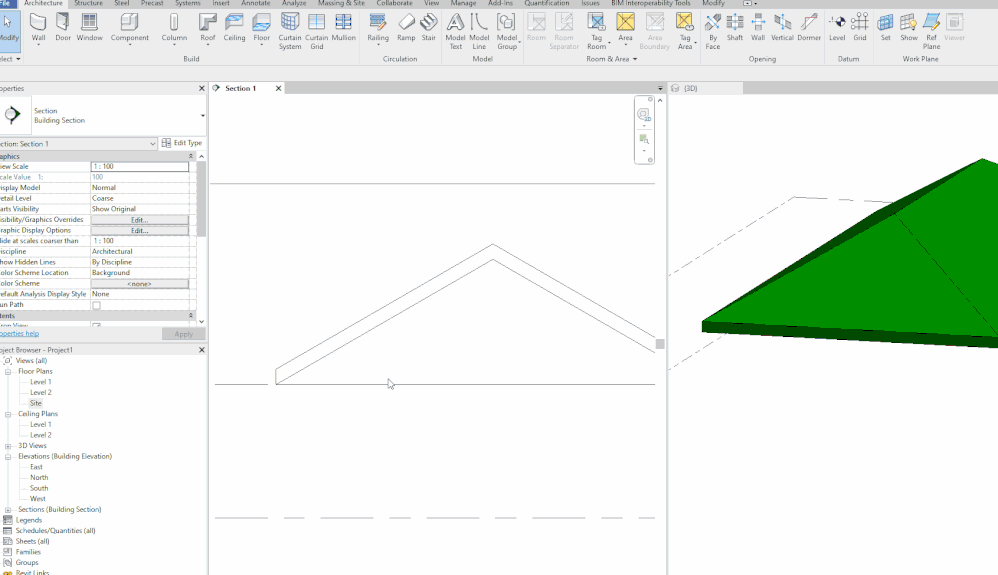
Task: Select Level 2 under Ceiling Plans
Action: pos(41,435)
